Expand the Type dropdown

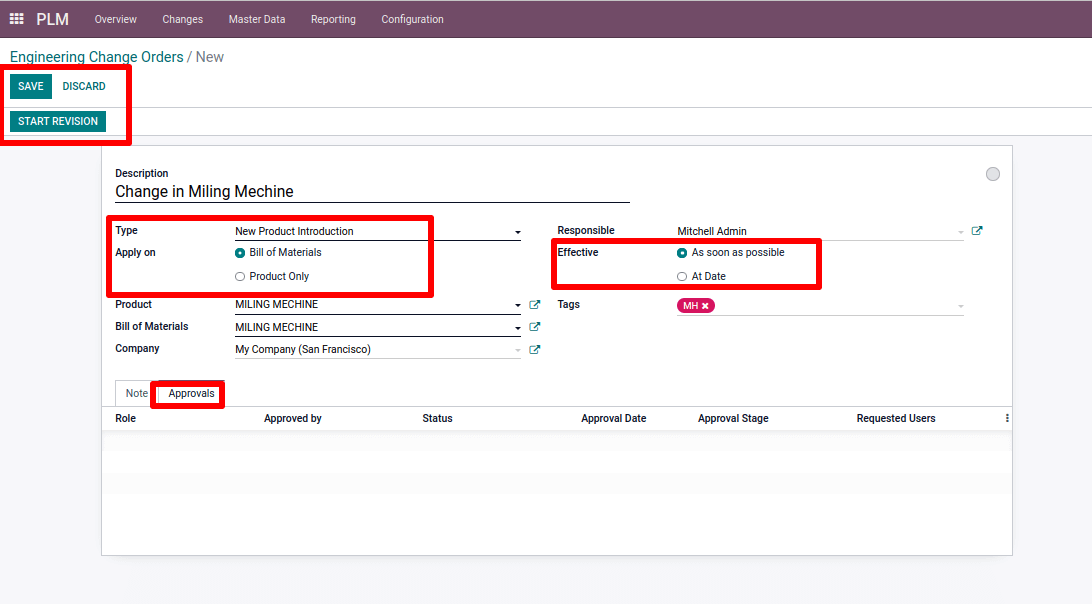click(x=517, y=232)
